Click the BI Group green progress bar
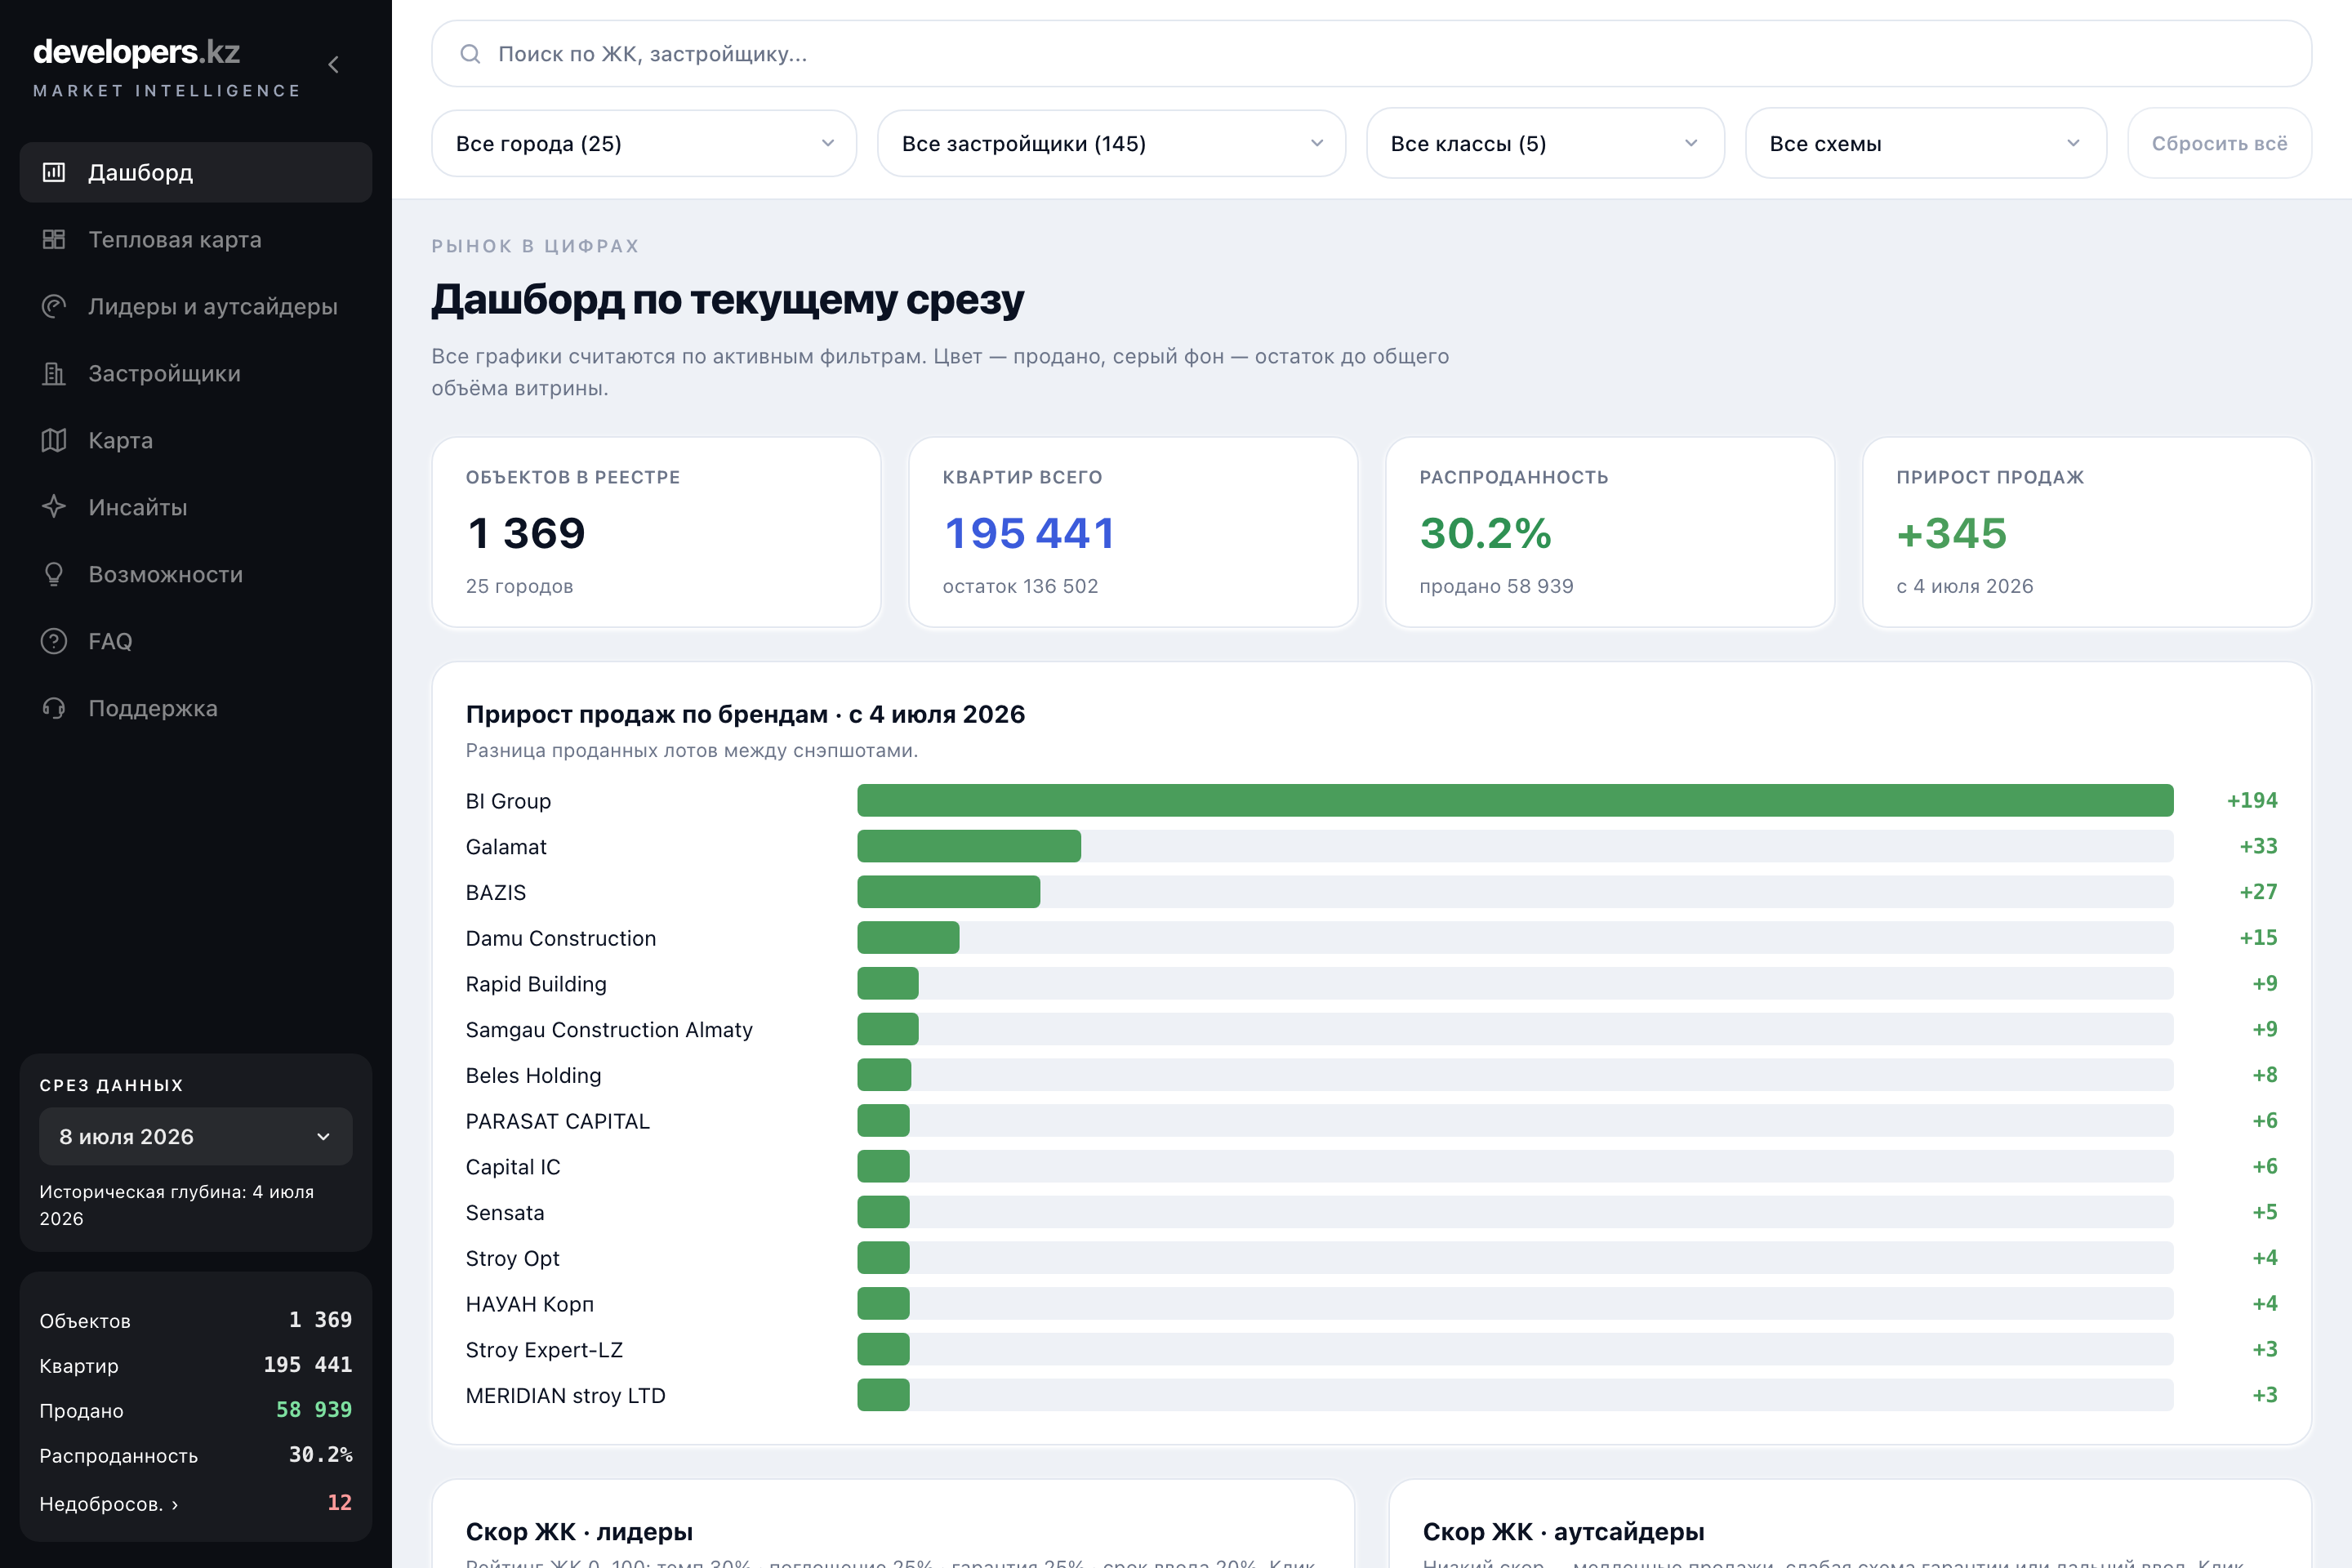Image resolution: width=2352 pixels, height=1568 pixels. point(1515,800)
